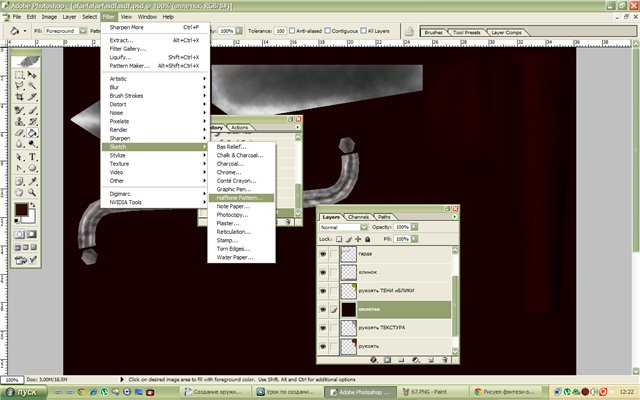Add layer mask icon in Layers panel
The image size is (640, 400).
click(x=387, y=360)
